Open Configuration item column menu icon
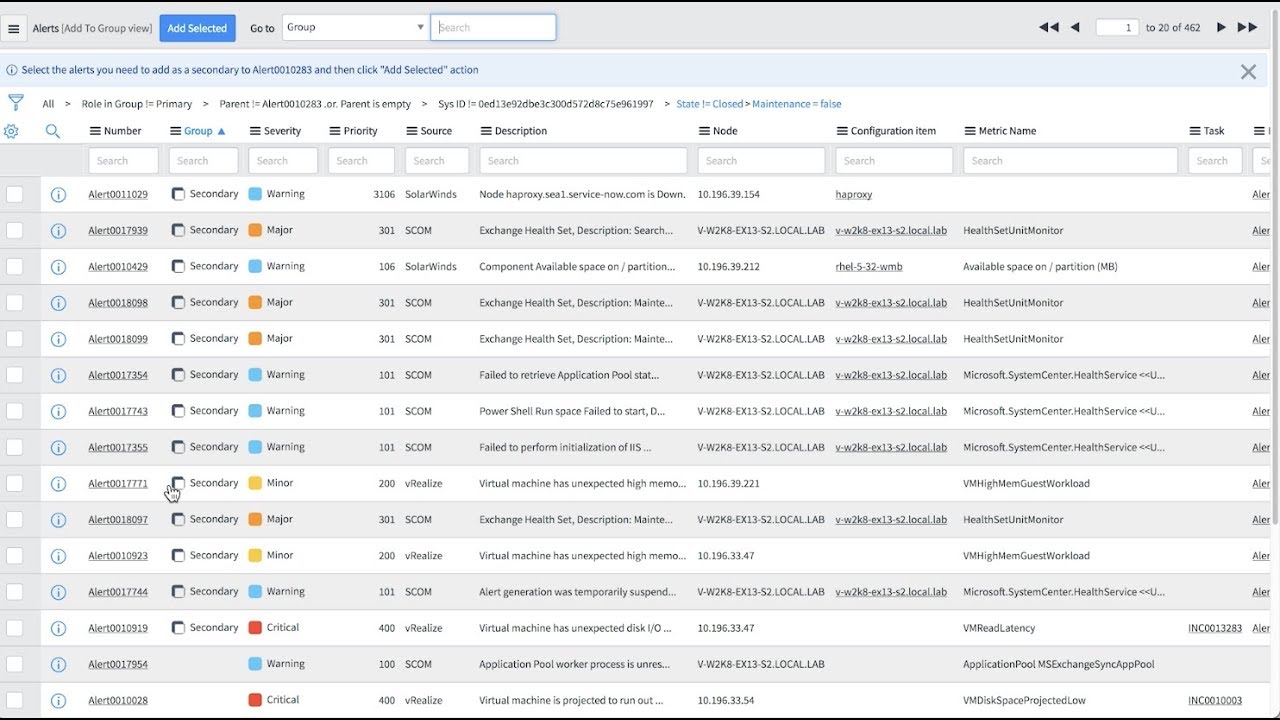1280x720 pixels. click(x=842, y=131)
